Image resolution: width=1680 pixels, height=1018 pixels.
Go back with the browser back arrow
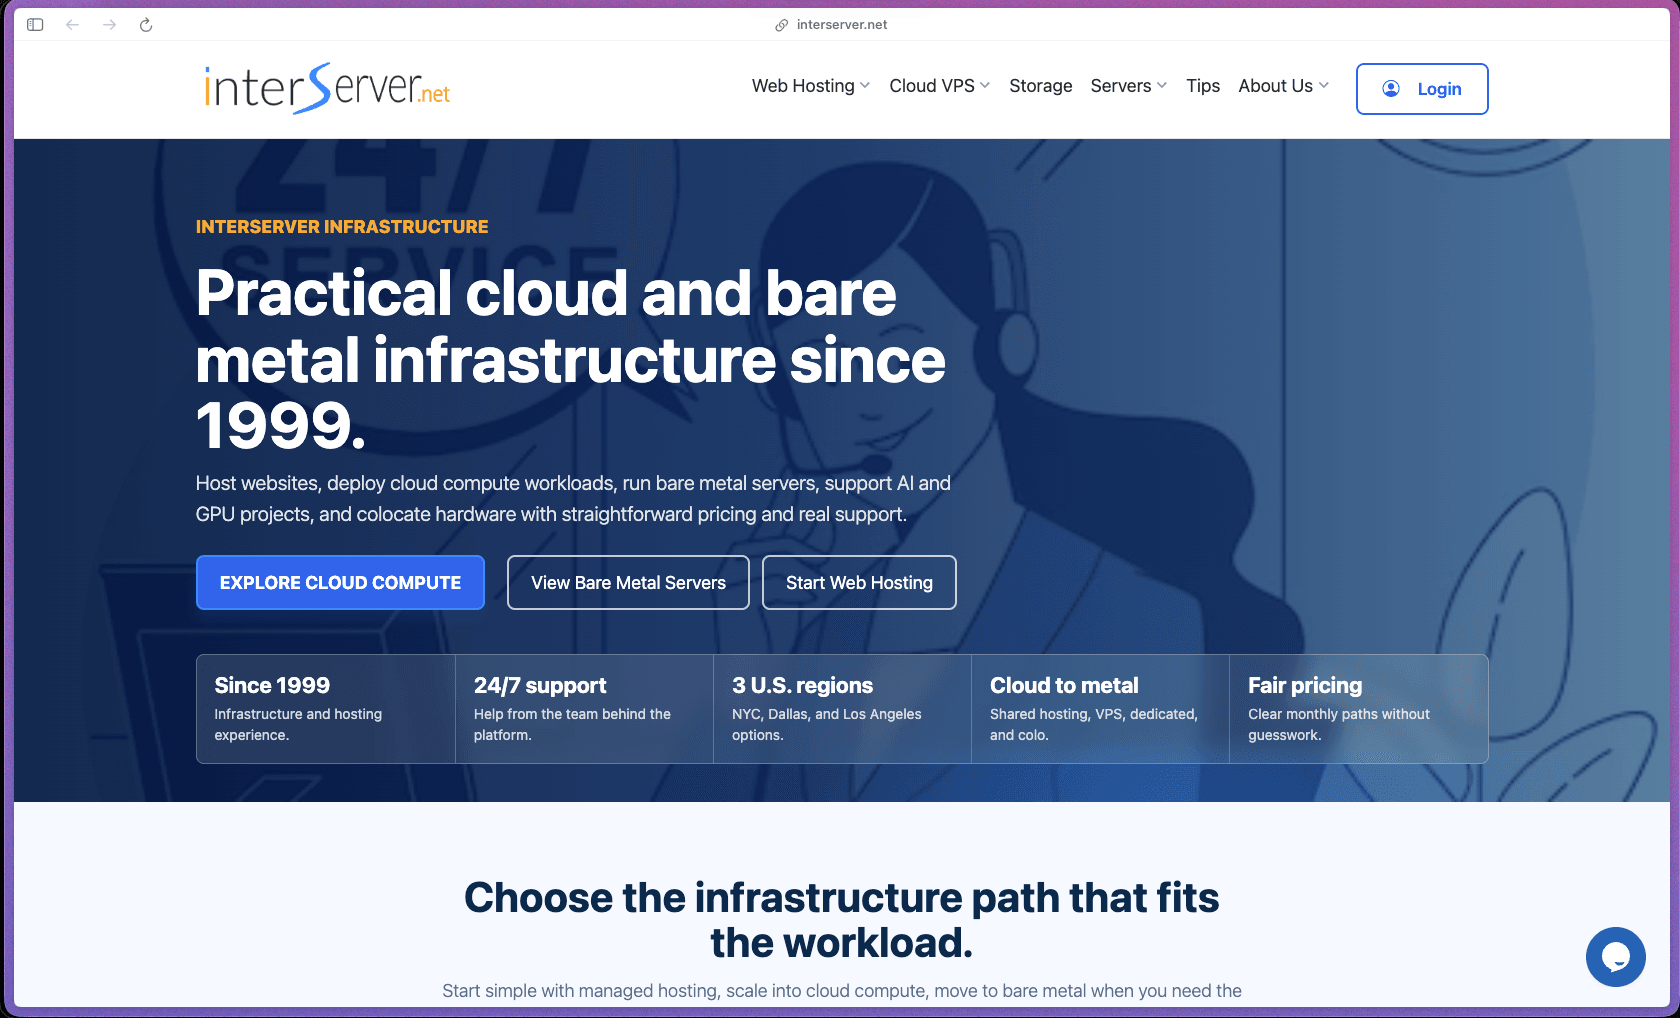(72, 25)
